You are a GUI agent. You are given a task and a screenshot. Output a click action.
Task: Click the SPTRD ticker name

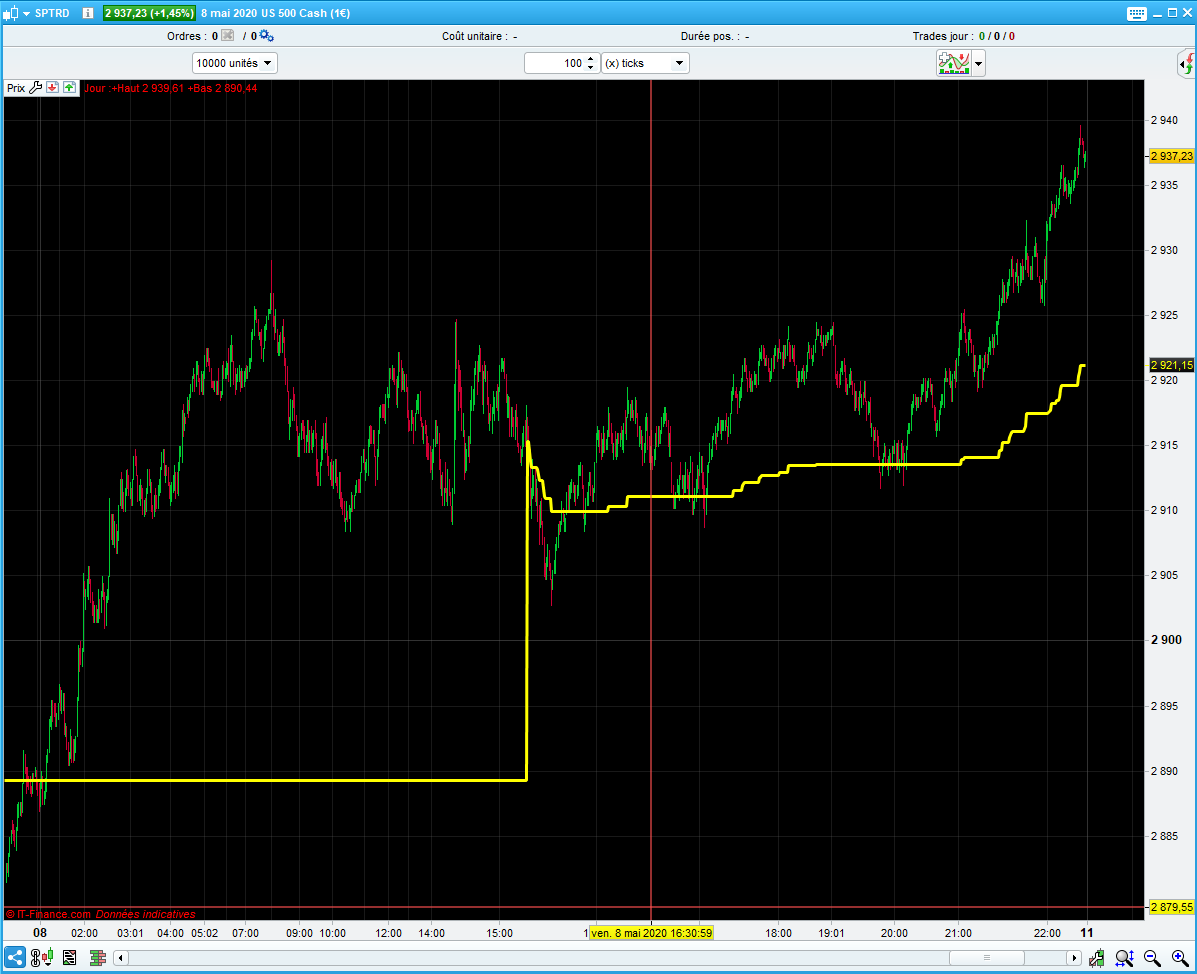(x=52, y=13)
